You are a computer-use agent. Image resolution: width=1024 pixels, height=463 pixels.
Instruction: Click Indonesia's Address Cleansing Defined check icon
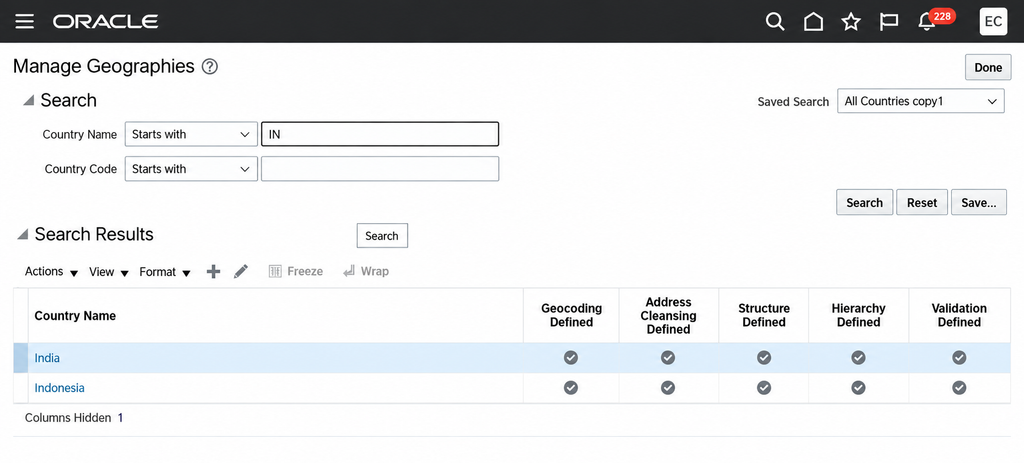coord(667,388)
